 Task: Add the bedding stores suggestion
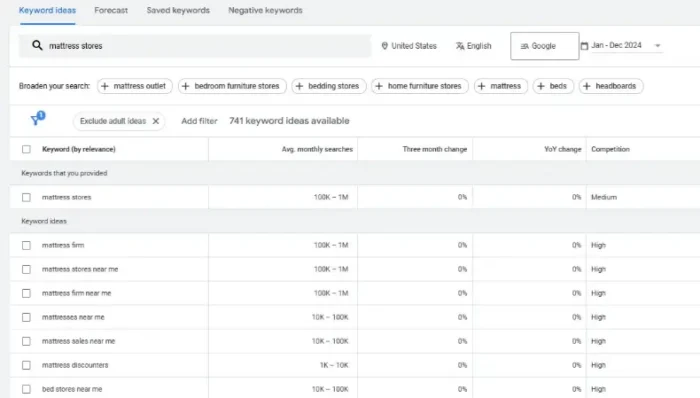tap(329, 86)
